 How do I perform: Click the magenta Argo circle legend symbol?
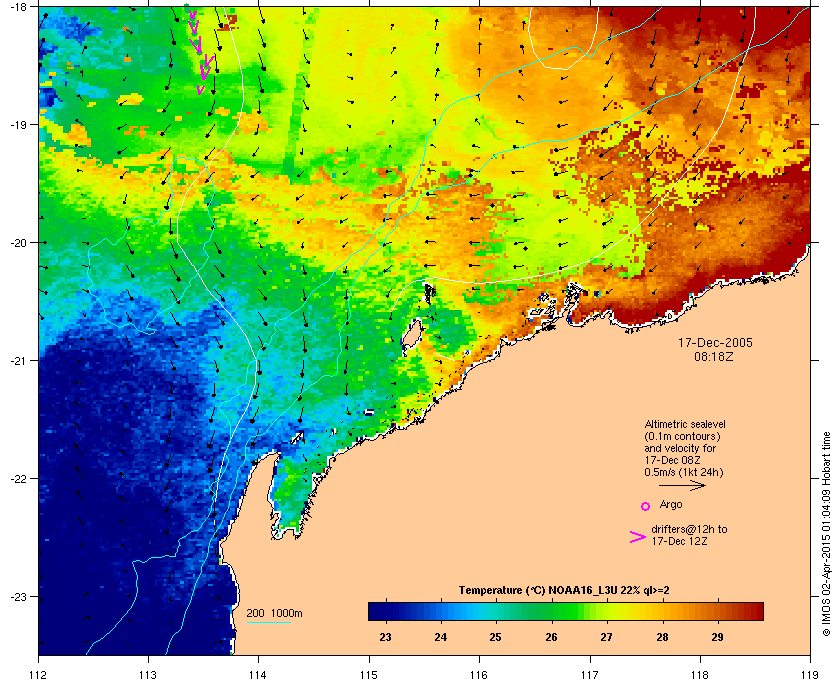[x=646, y=506]
